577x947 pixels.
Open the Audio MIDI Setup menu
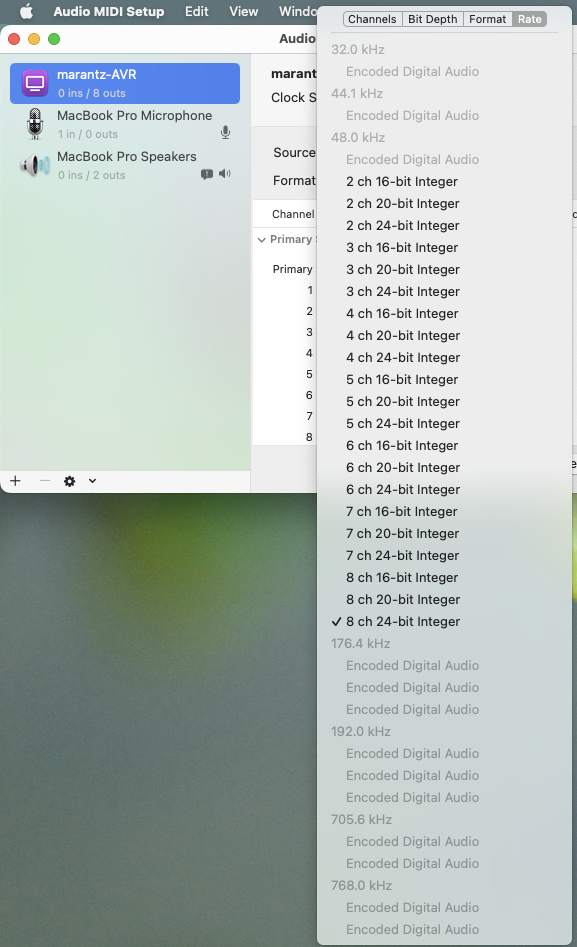pos(109,11)
